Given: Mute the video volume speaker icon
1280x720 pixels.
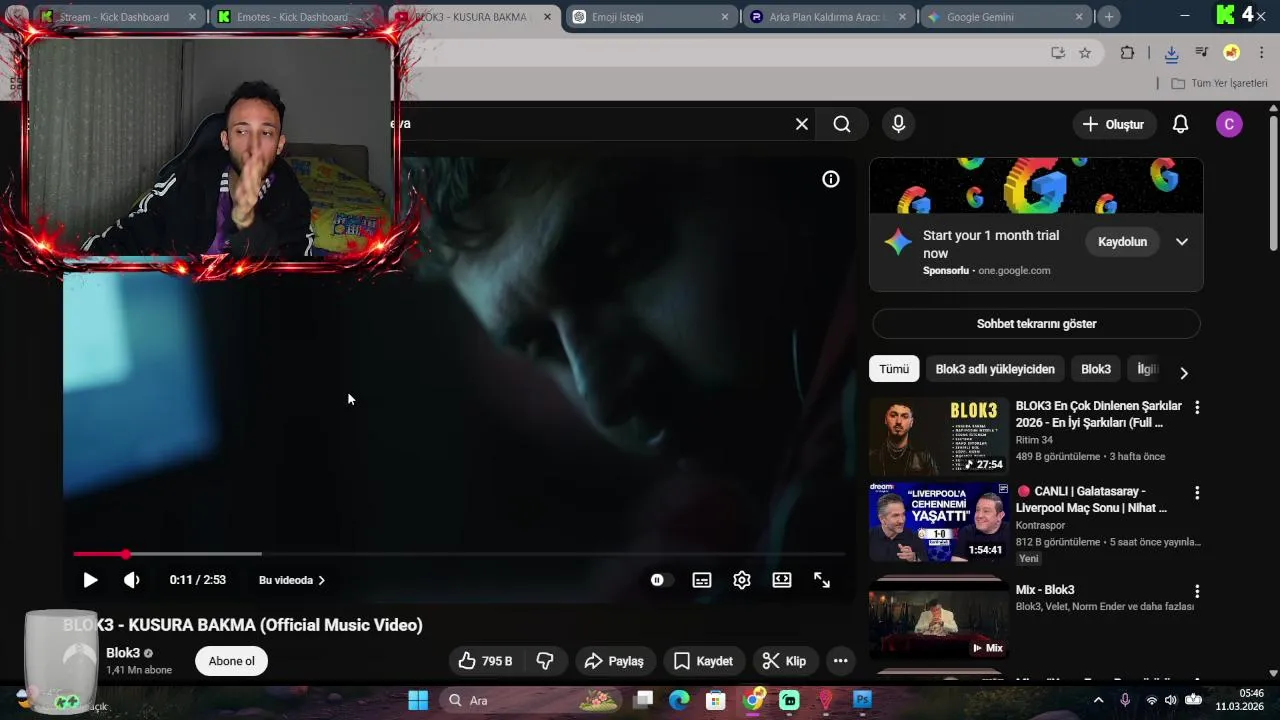Looking at the screenshot, I should click(x=131, y=580).
